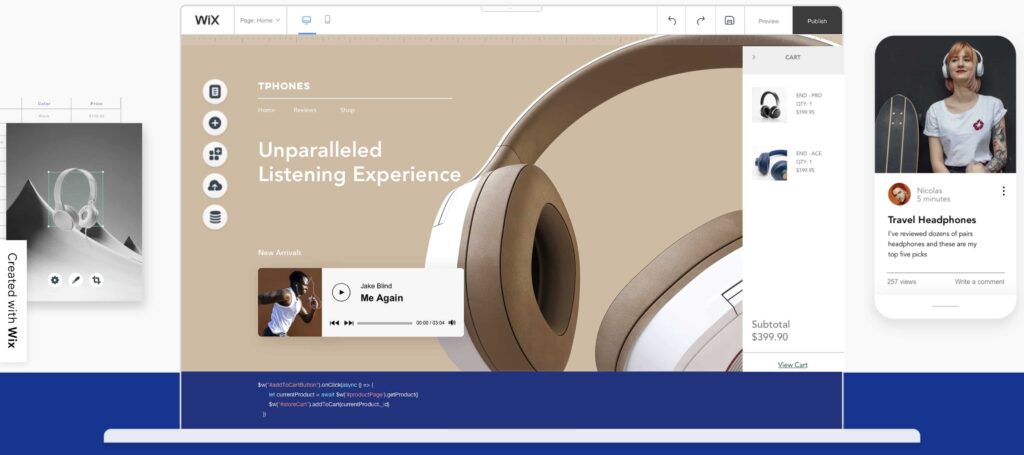This screenshot has height=455, width=1024.
Task: Go to Shop nav menu item
Action: (x=347, y=110)
